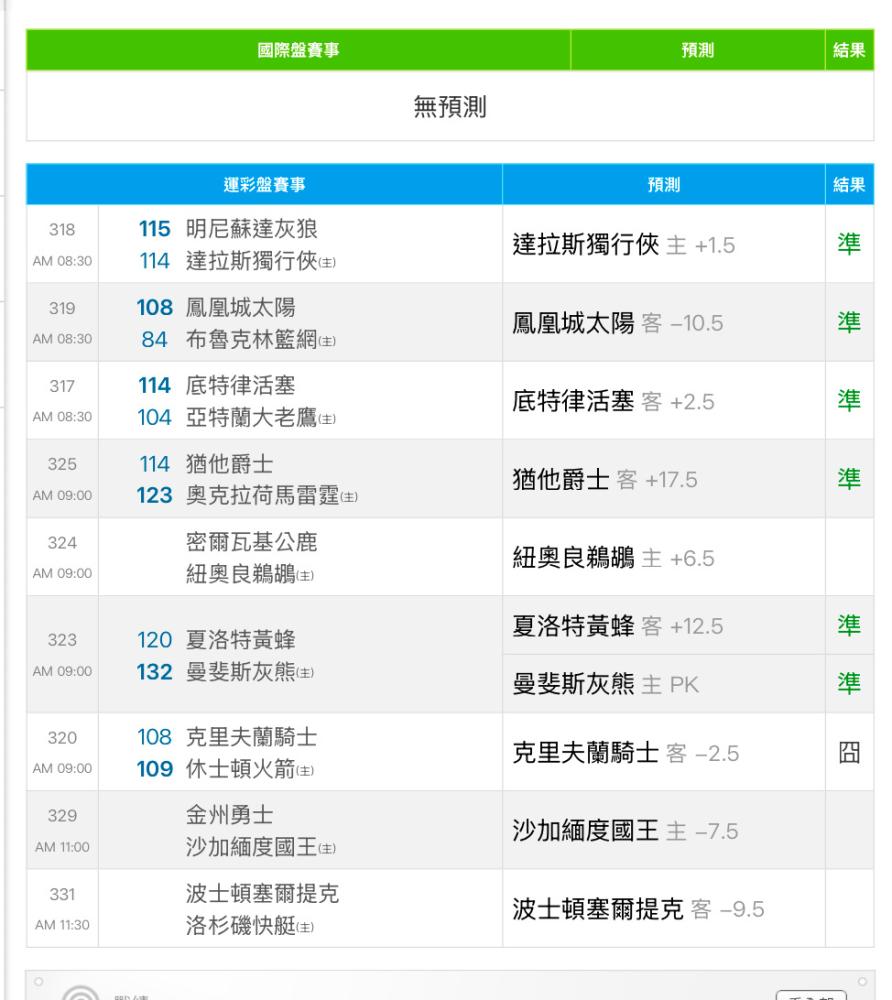Click the 準 result for 夏洛特黃蜂 prediction

pyautogui.click(x=849, y=626)
